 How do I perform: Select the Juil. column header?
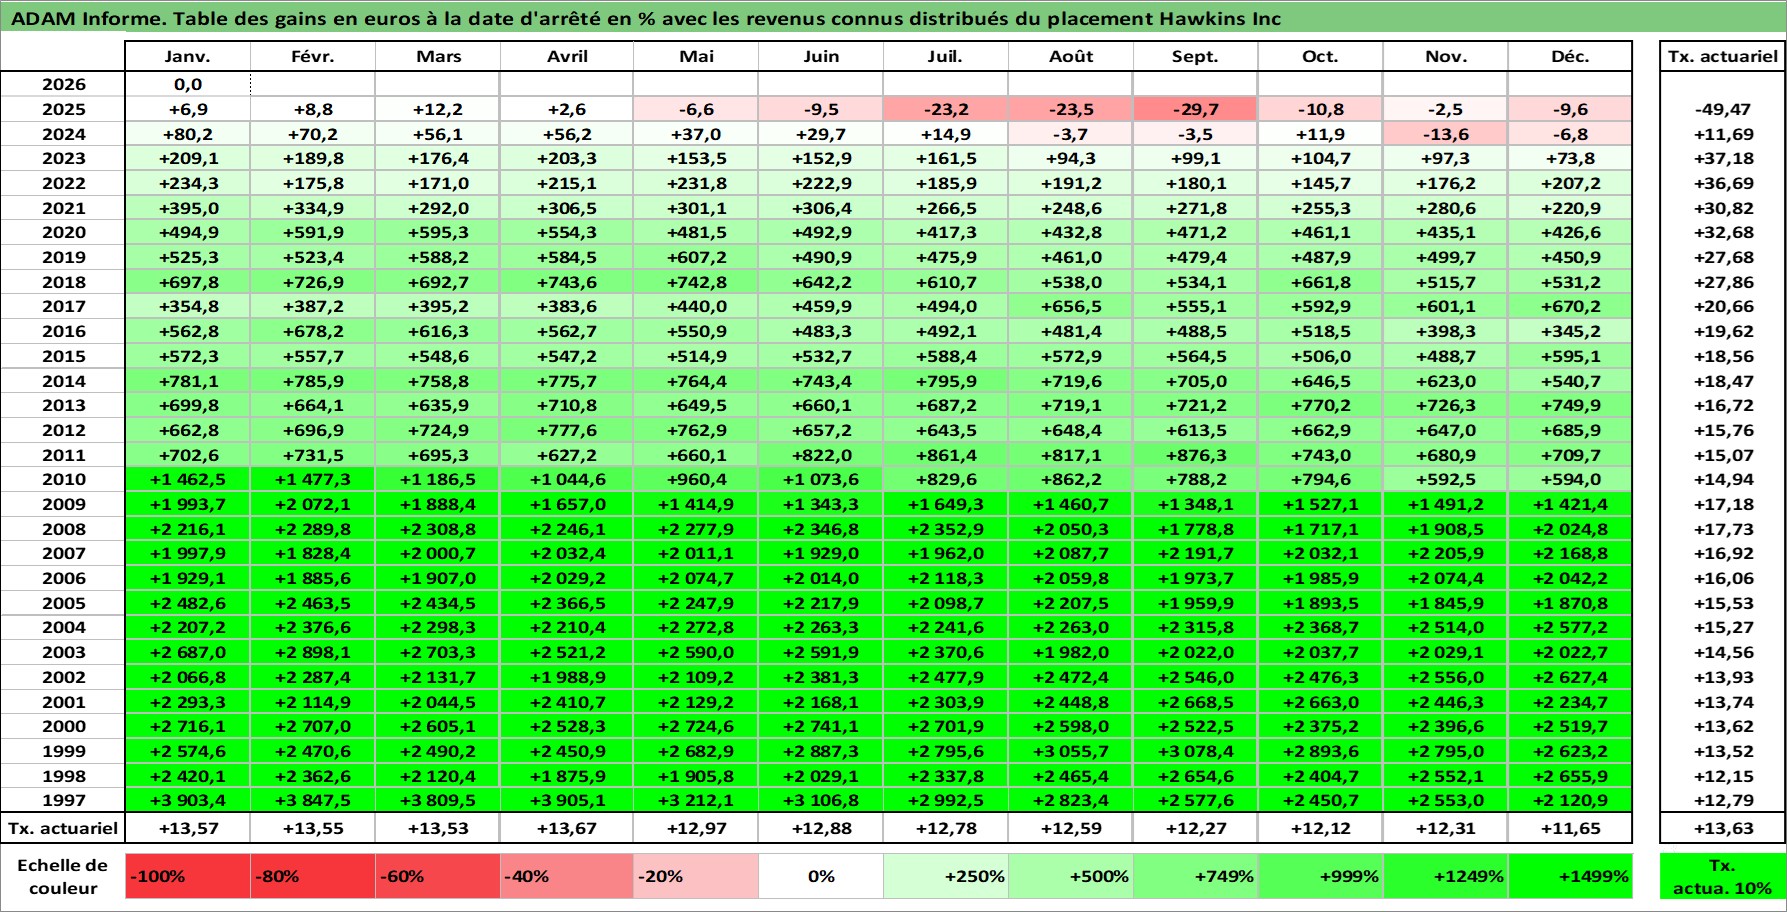coord(946,56)
